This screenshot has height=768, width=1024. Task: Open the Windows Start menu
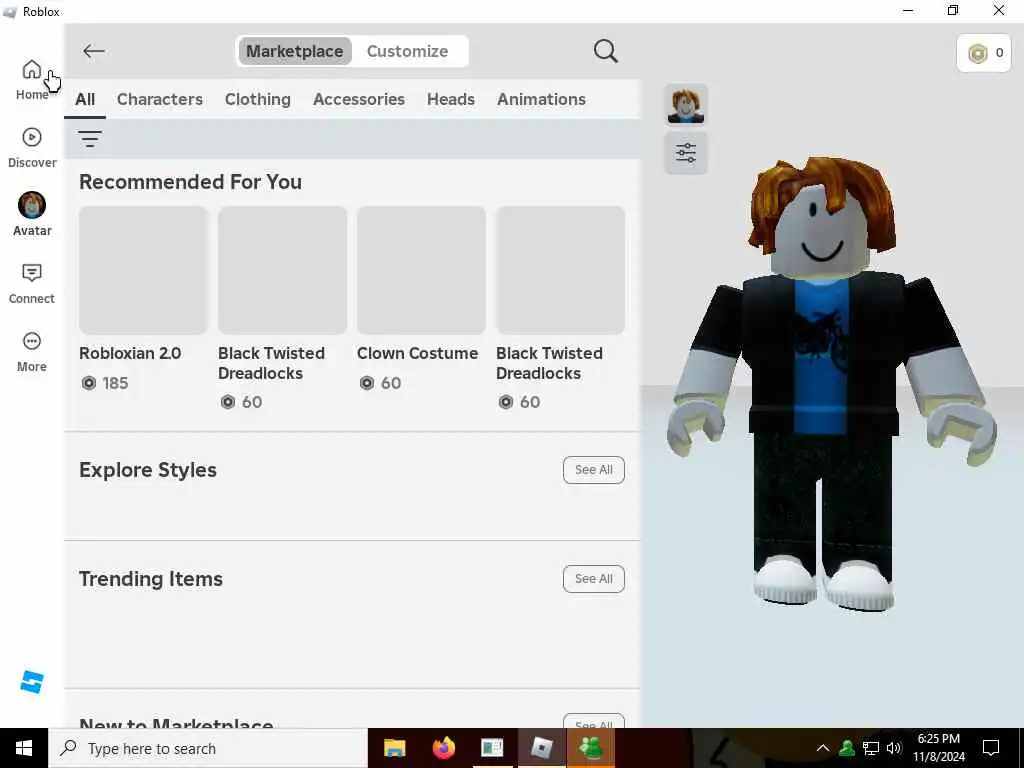24,748
